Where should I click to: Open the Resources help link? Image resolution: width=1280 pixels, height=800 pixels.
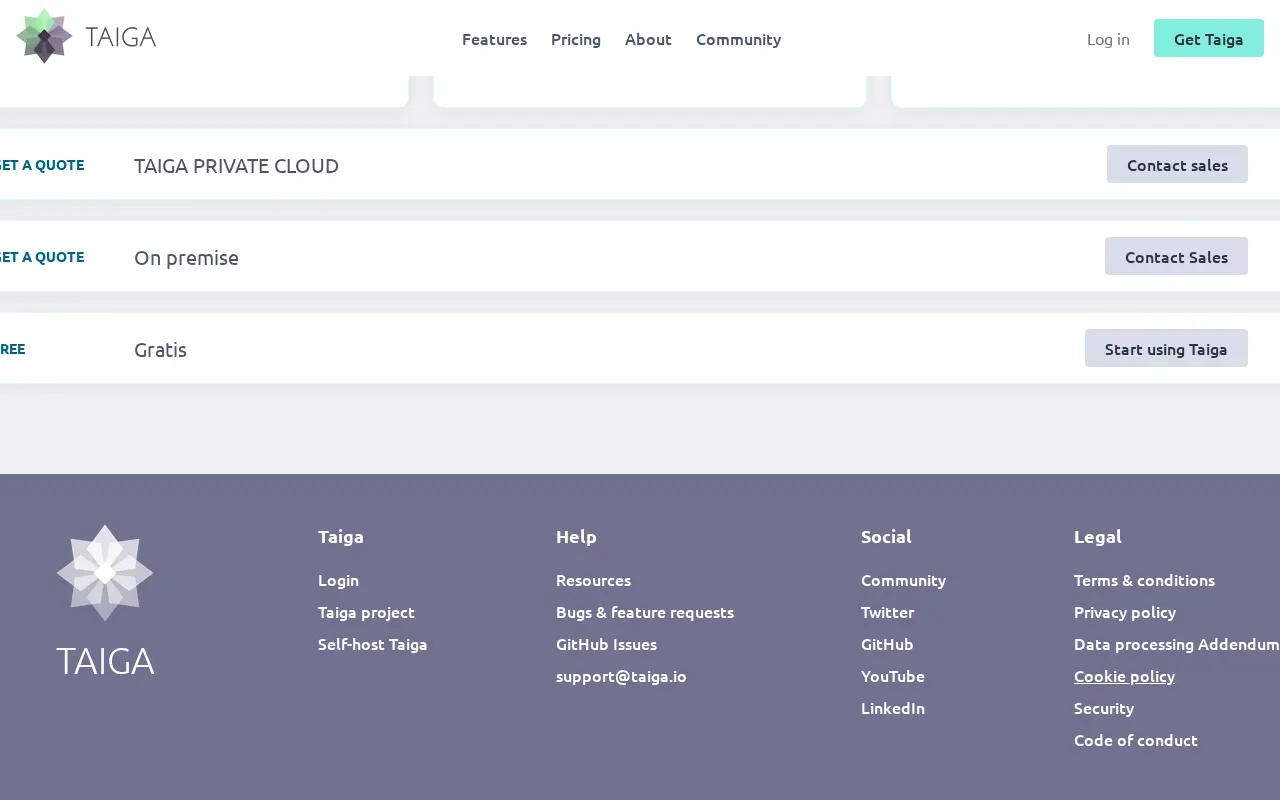593,580
